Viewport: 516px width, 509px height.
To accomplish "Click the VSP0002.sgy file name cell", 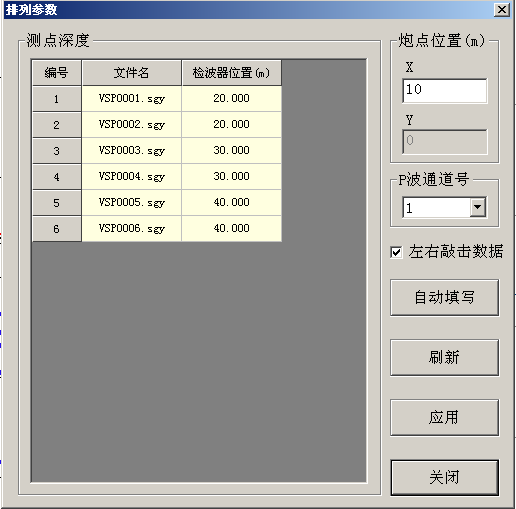I will pyautogui.click(x=132, y=125).
